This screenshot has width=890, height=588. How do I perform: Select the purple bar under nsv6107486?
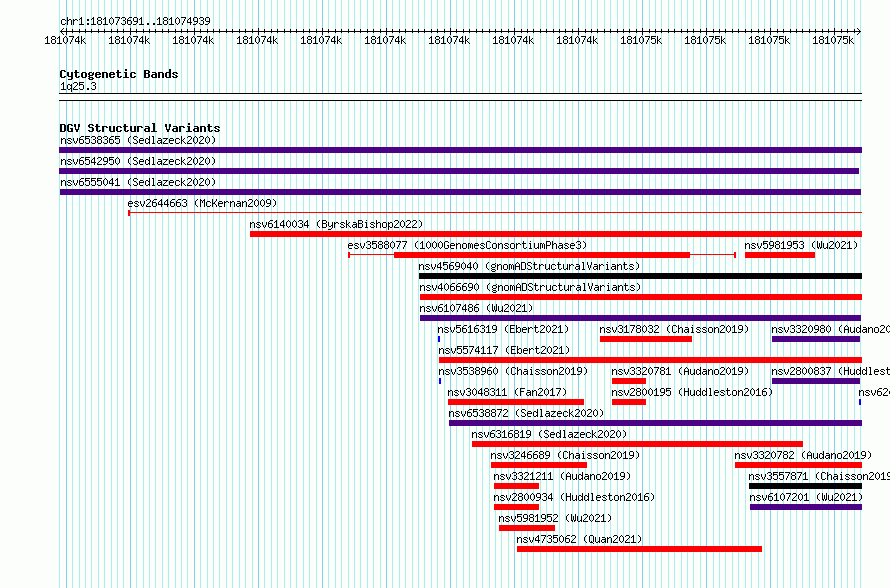click(x=640, y=318)
